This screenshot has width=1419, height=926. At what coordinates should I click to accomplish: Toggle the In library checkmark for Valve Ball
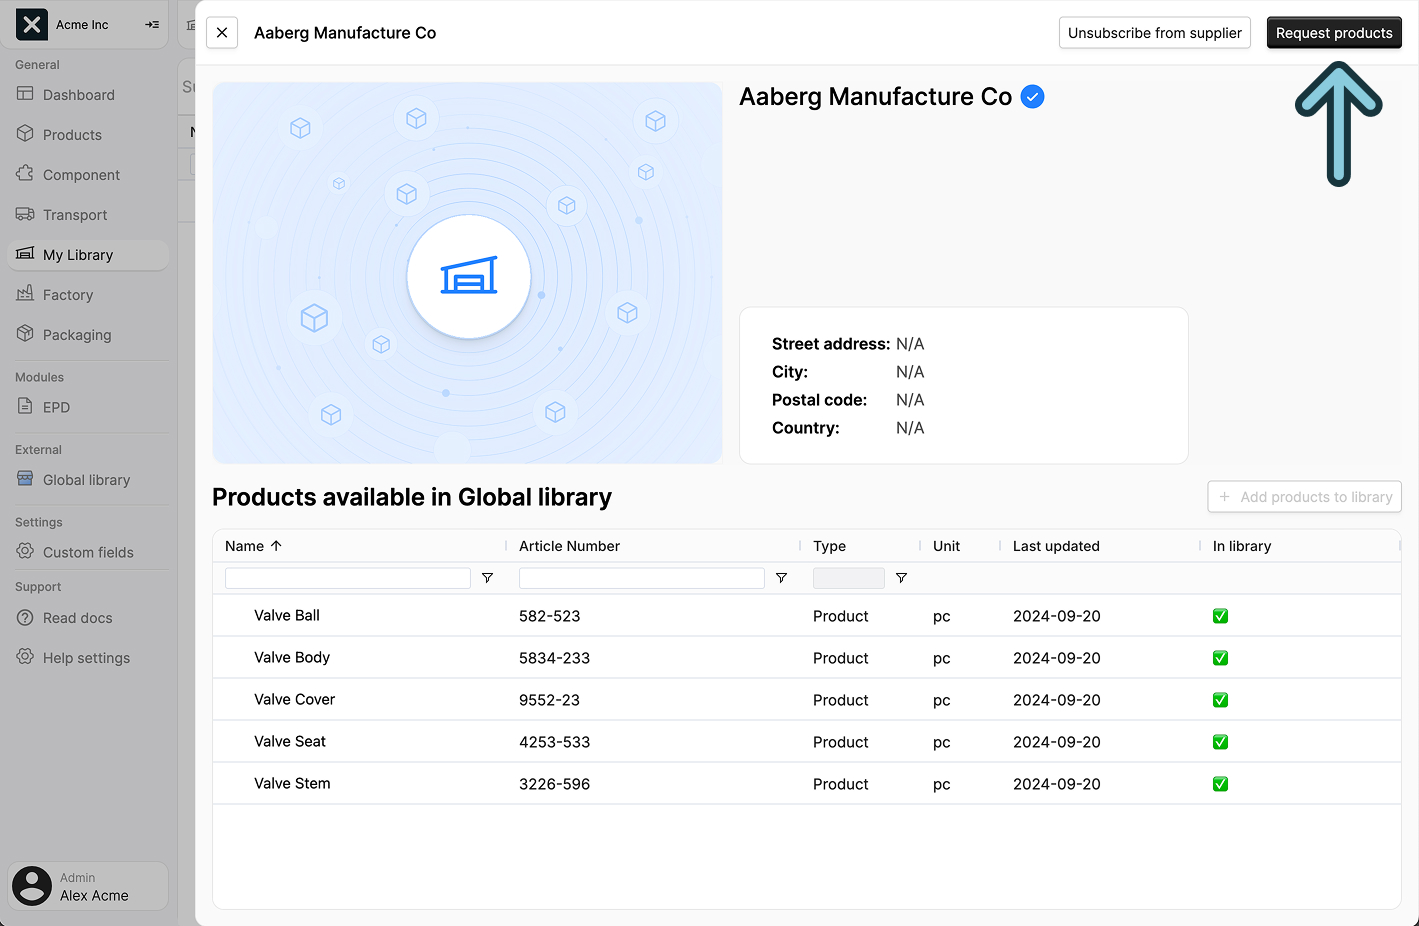(1220, 616)
